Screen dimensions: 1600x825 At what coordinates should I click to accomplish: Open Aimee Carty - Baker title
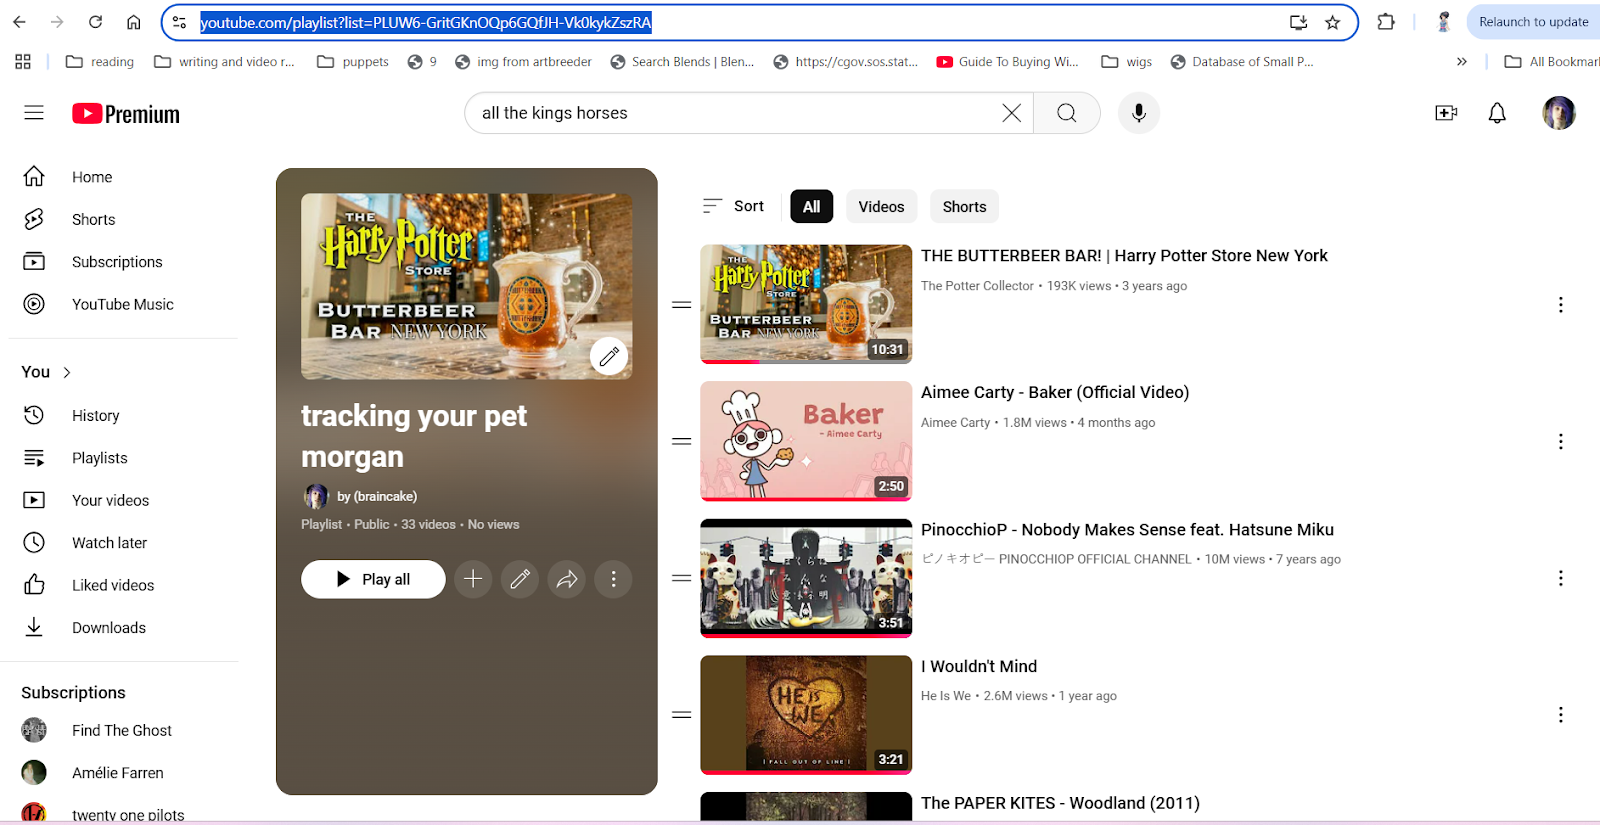click(1055, 393)
